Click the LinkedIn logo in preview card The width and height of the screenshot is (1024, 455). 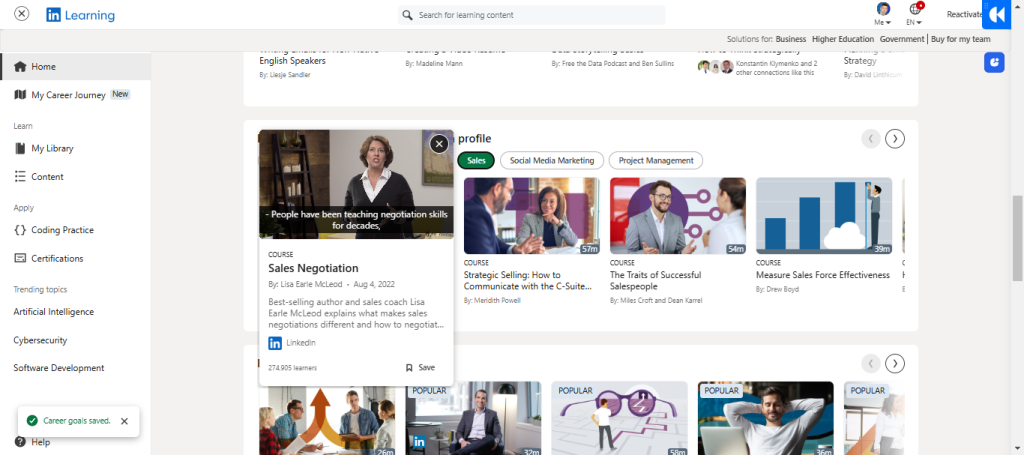tap(275, 343)
